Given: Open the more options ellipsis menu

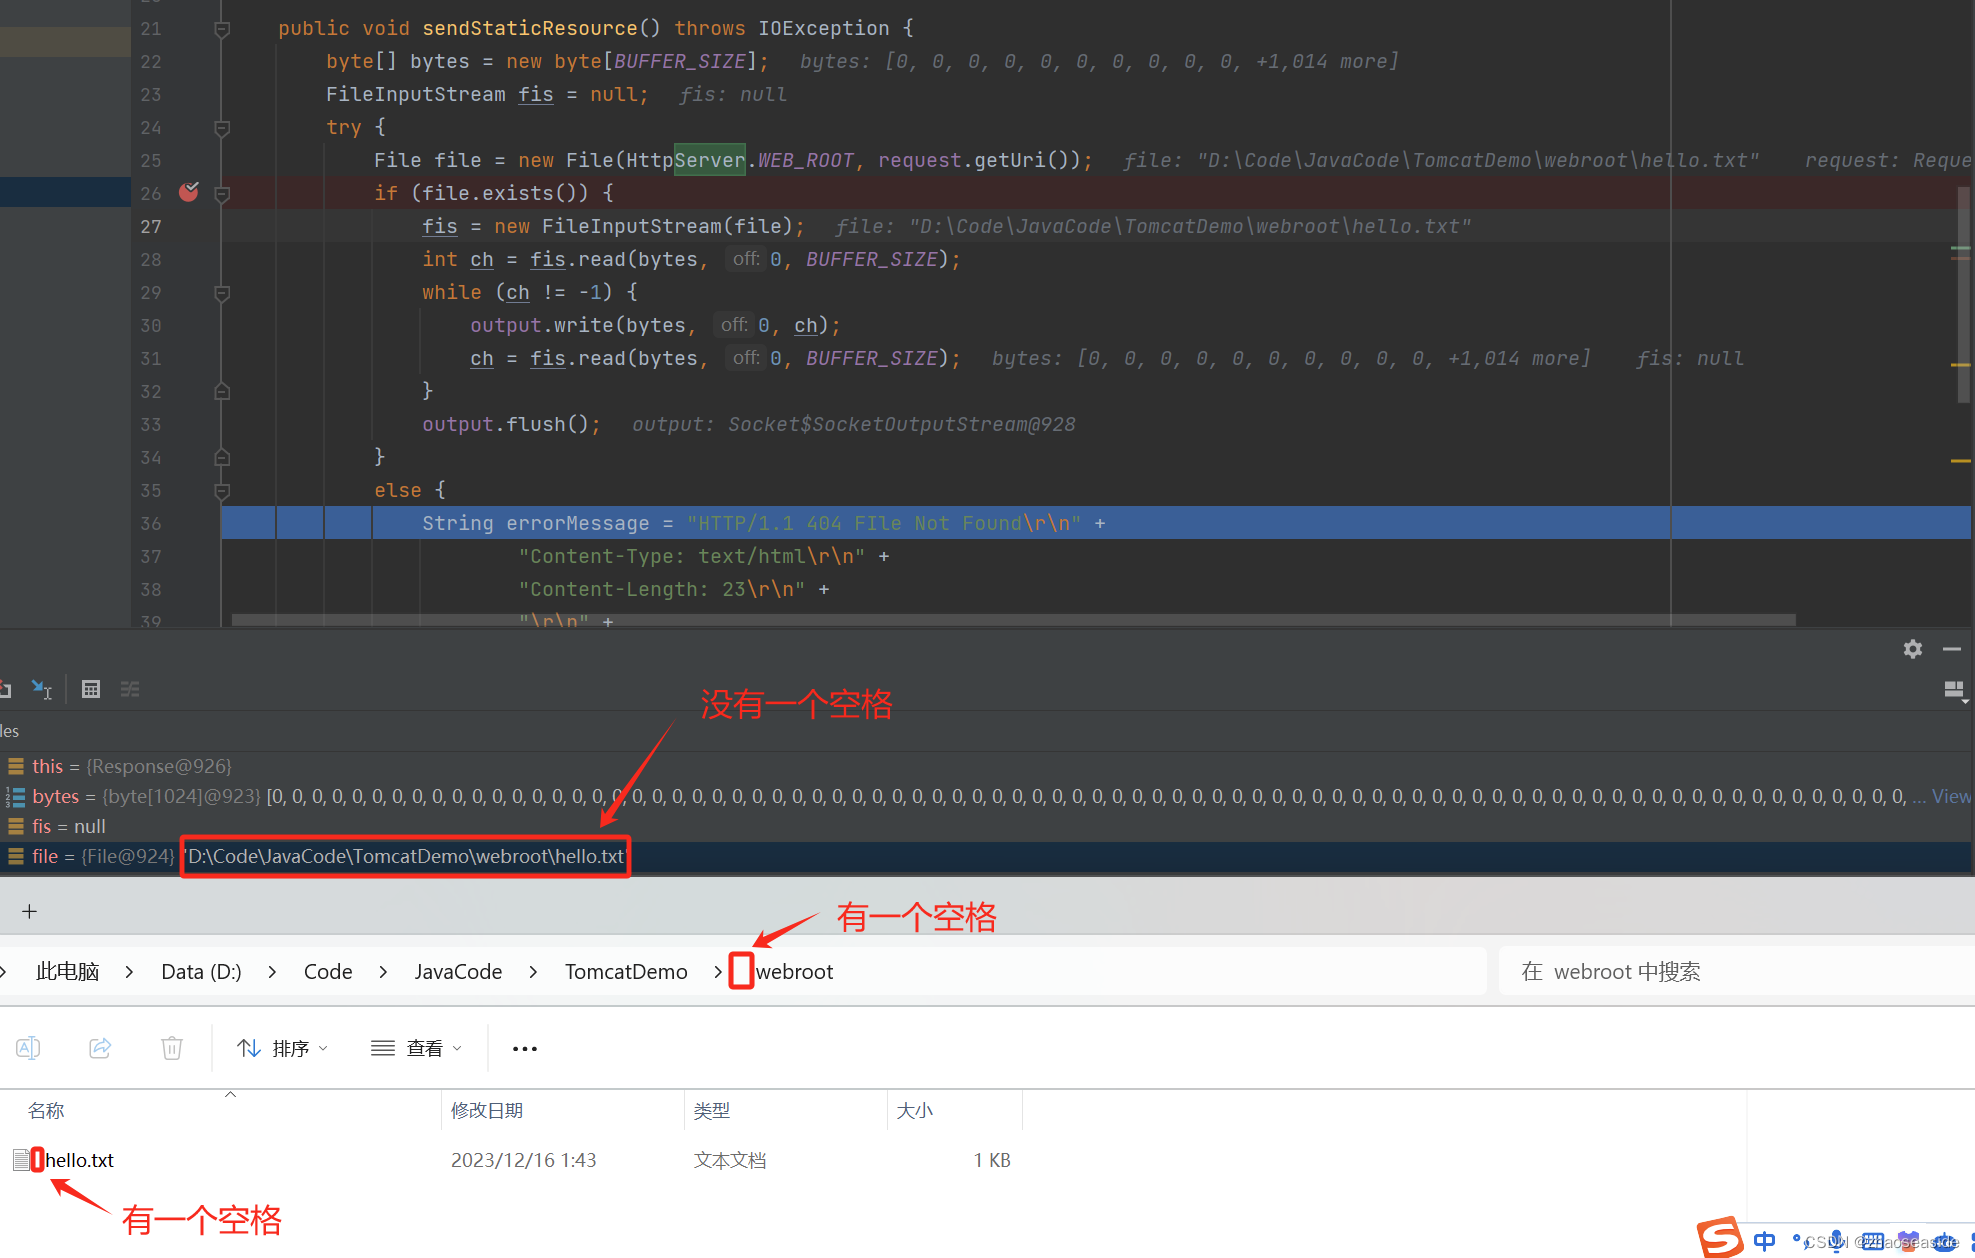Looking at the screenshot, I should point(525,1048).
